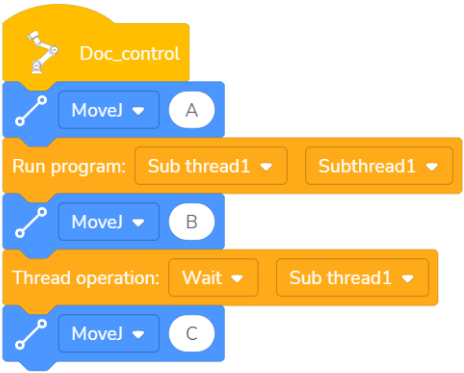Image resolution: width=464 pixels, height=373 pixels.
Task: Select the point A input field
Action: (x=192, y=110)
